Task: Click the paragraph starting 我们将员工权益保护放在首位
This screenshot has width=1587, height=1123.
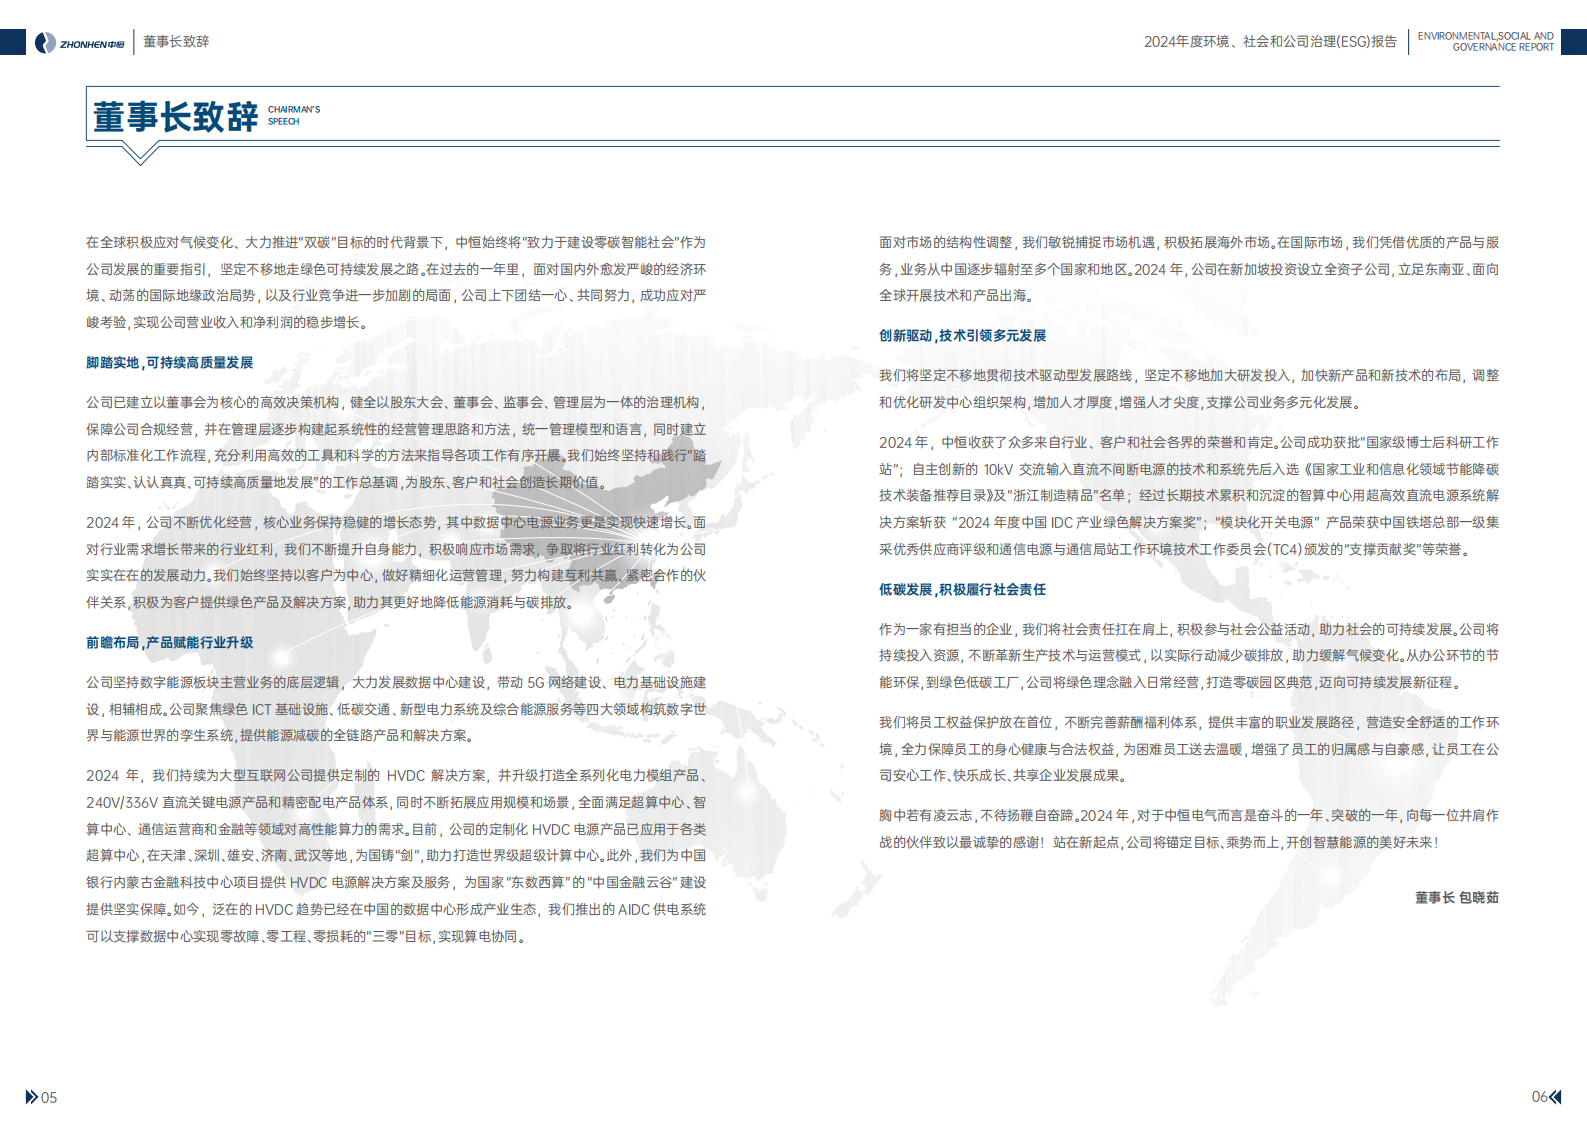Action: (x=1189, y=749)
